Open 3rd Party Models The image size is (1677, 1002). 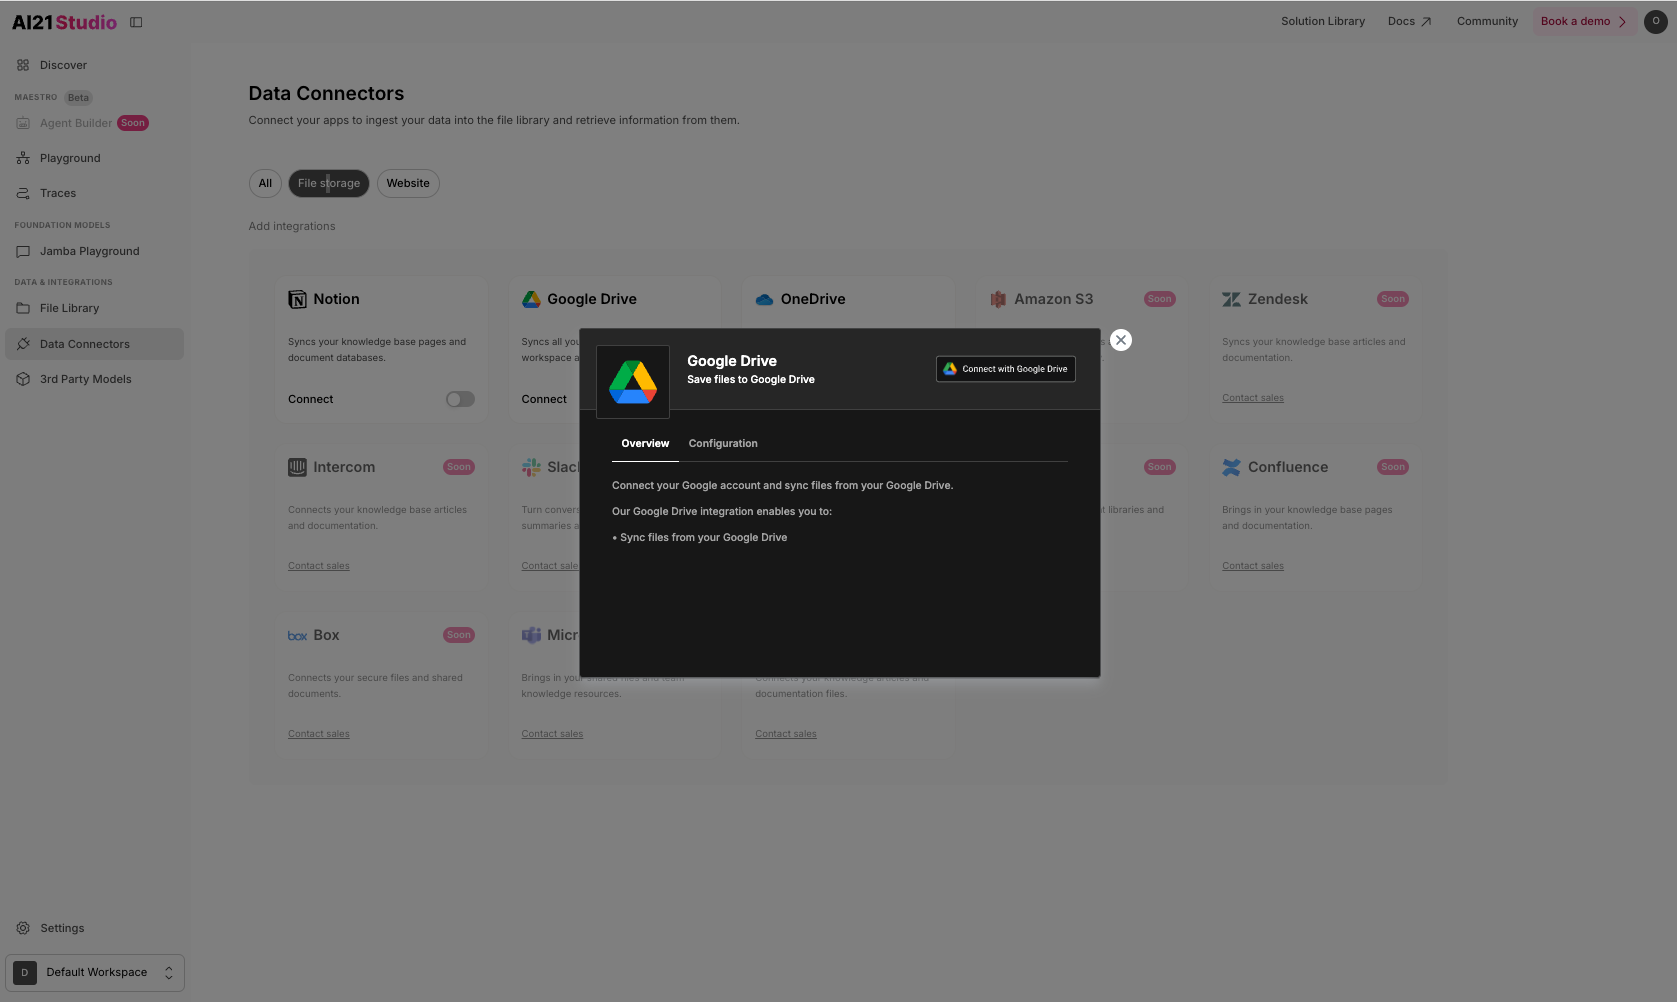pos(85,379)
